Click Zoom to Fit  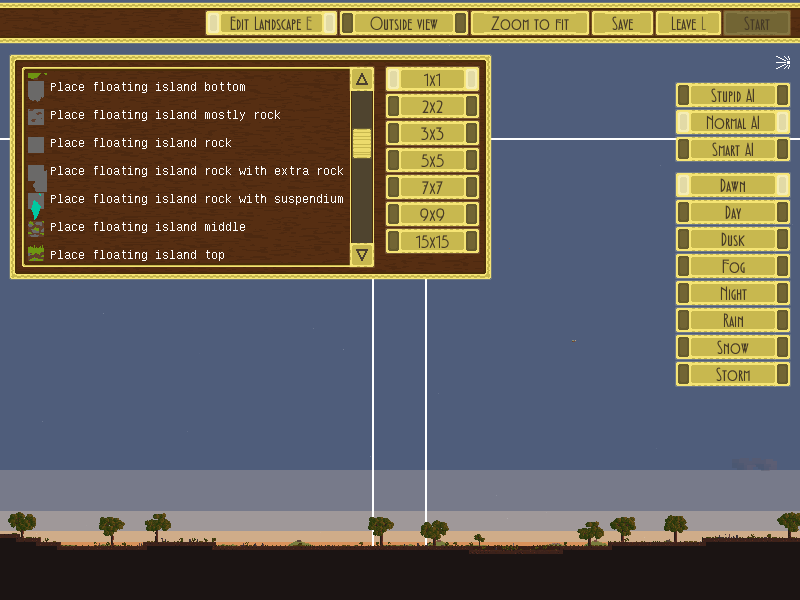[530, 23]
